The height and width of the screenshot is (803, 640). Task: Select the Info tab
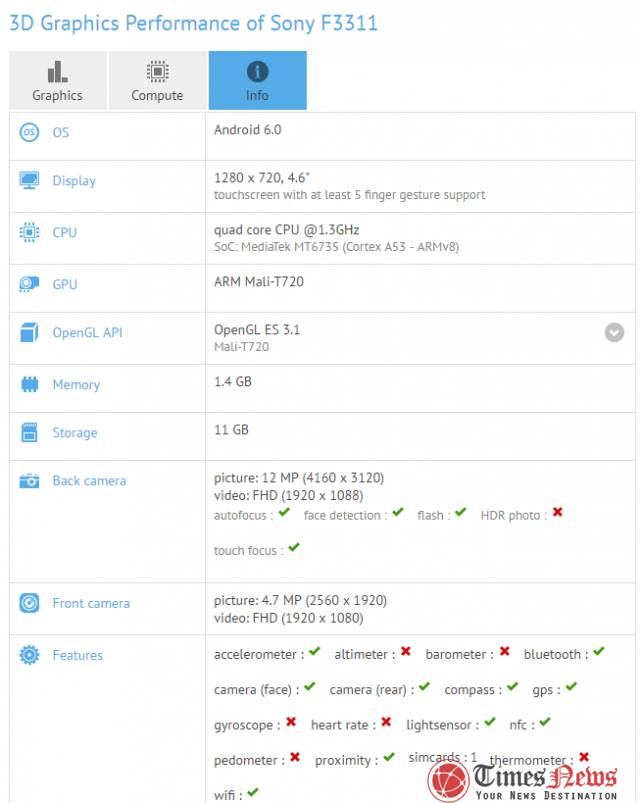[257, 80]
